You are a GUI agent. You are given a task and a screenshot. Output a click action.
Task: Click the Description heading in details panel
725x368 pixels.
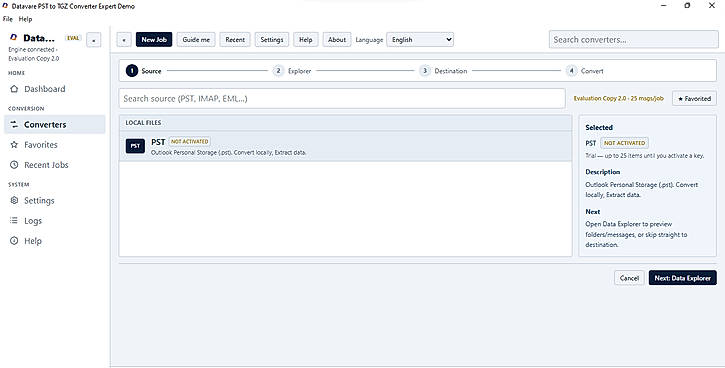(x=602, y=172)
